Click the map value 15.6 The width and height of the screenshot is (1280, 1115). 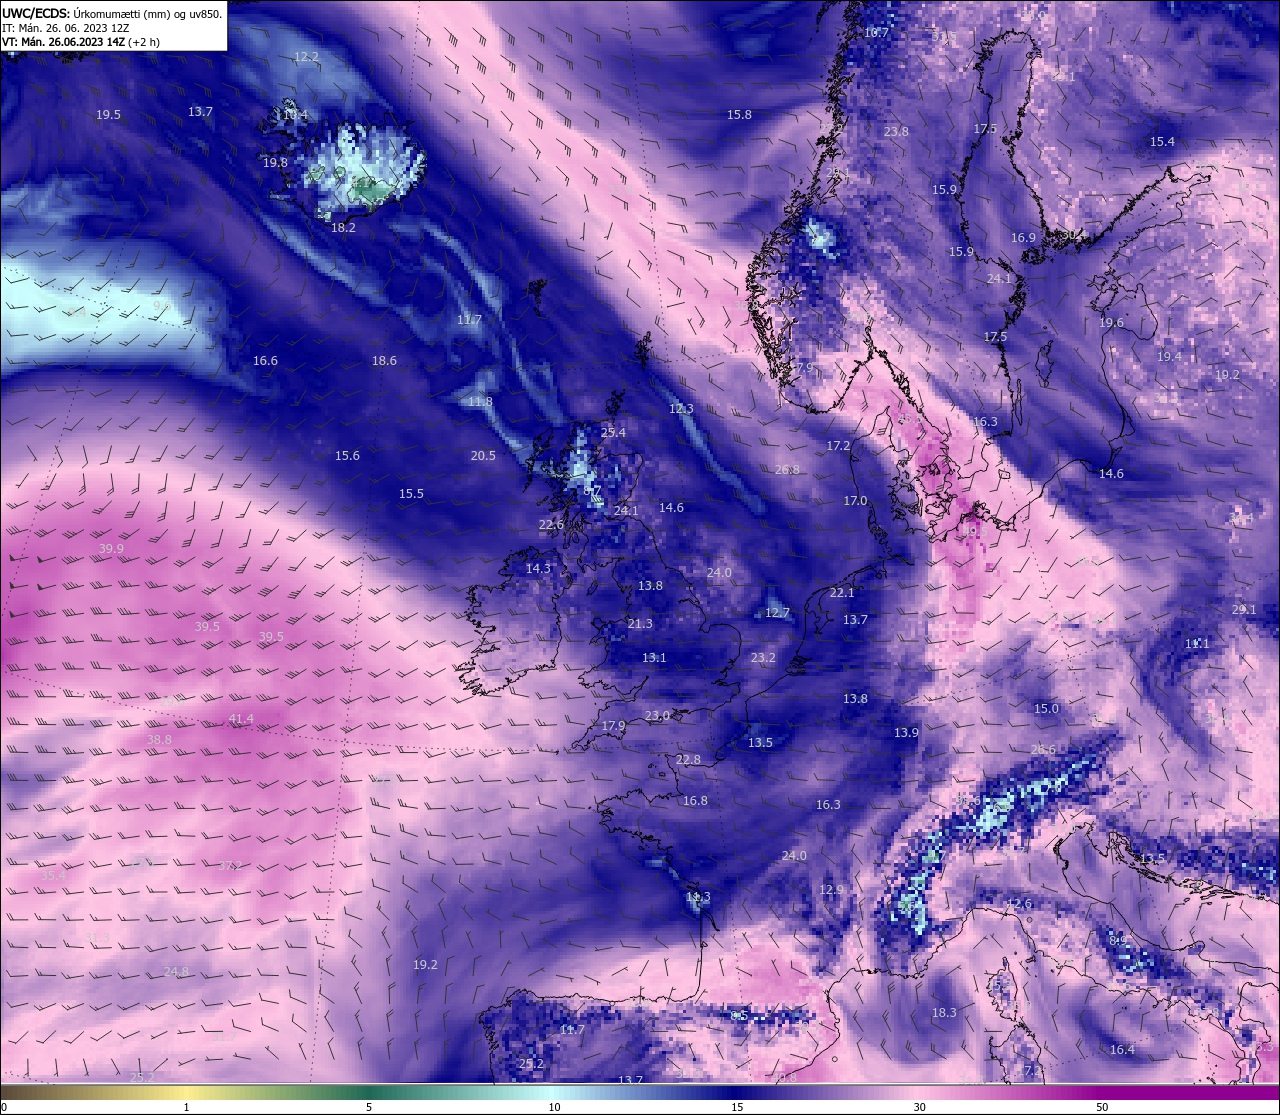(x=347, y=456)
